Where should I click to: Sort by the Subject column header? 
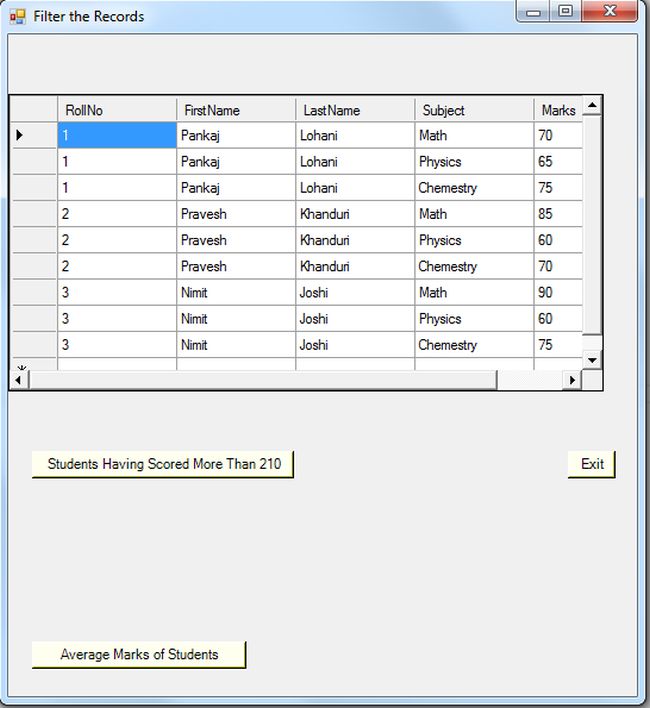(x=474, y=110)
